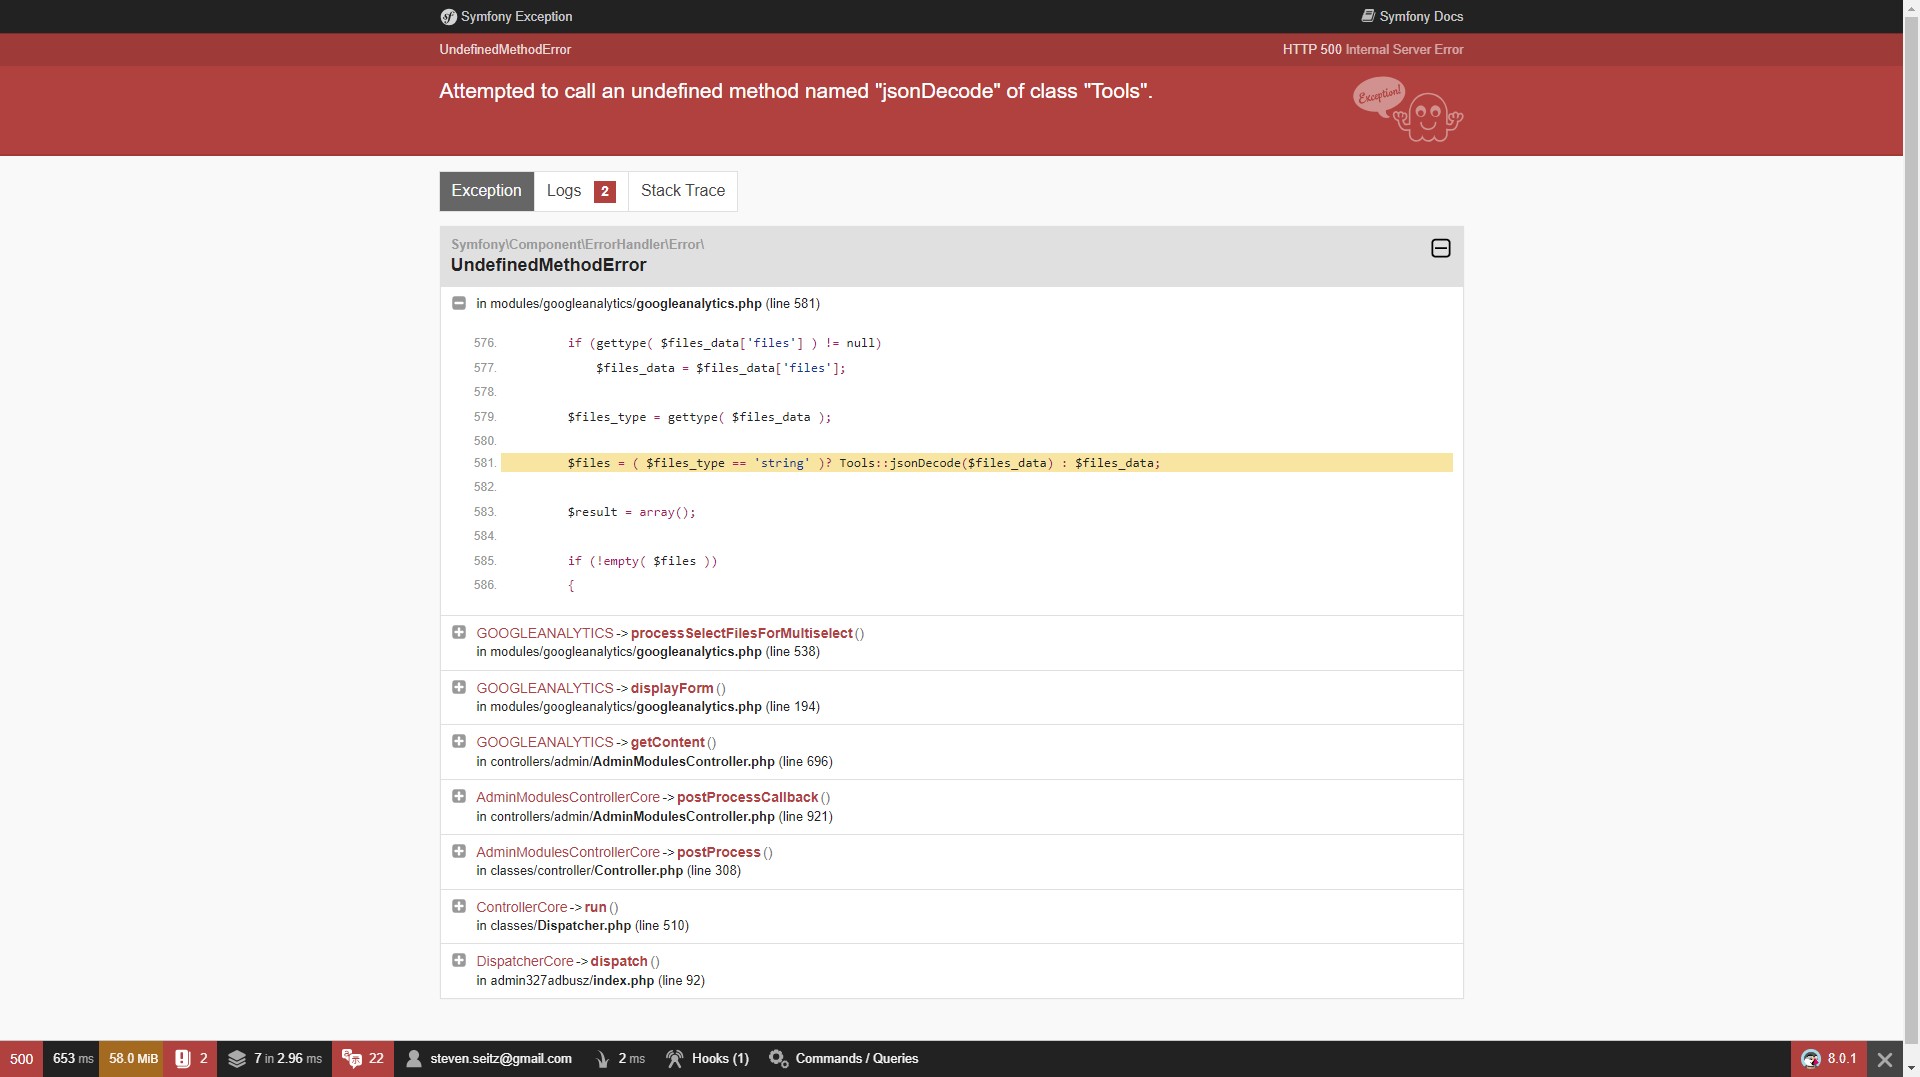Expand the displayForm trace frame
Viewport: 1920px width, 1077px height.
pos(459,687)
